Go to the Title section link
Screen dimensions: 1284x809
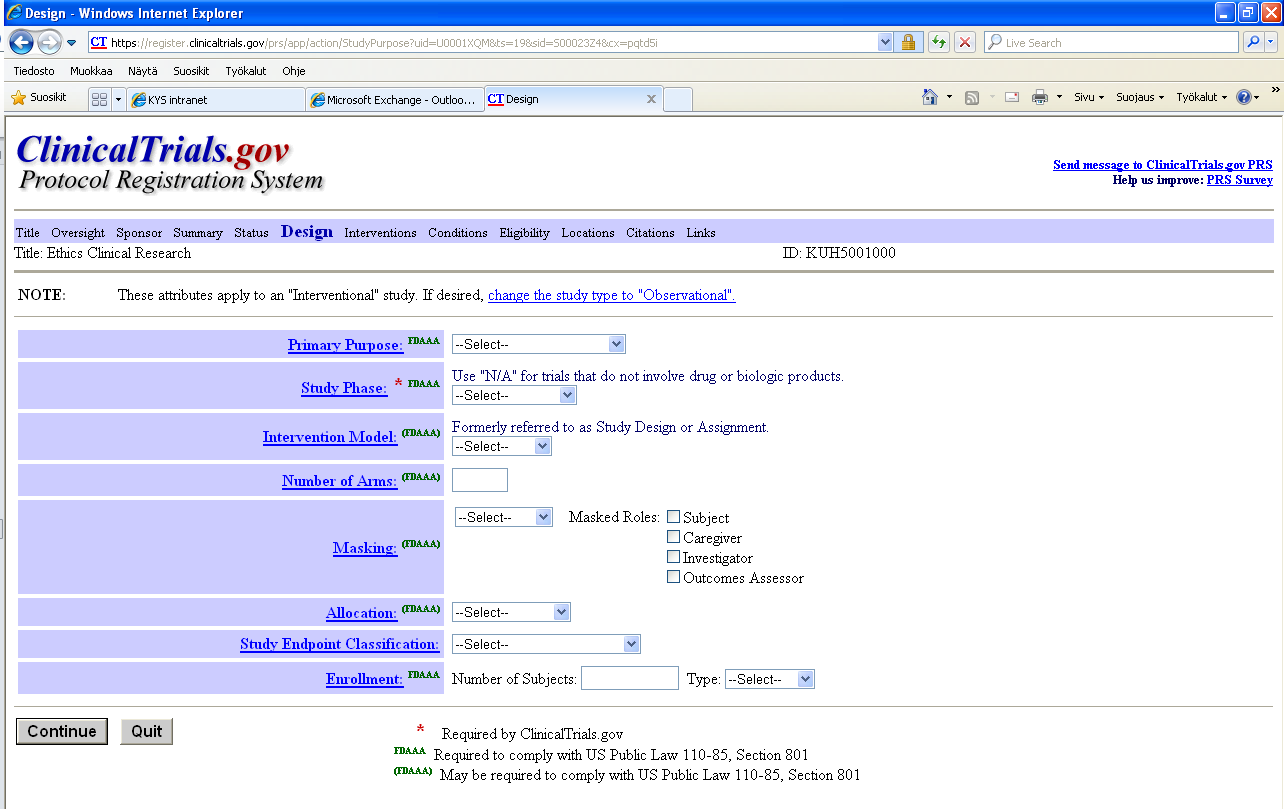coord(28,233)
